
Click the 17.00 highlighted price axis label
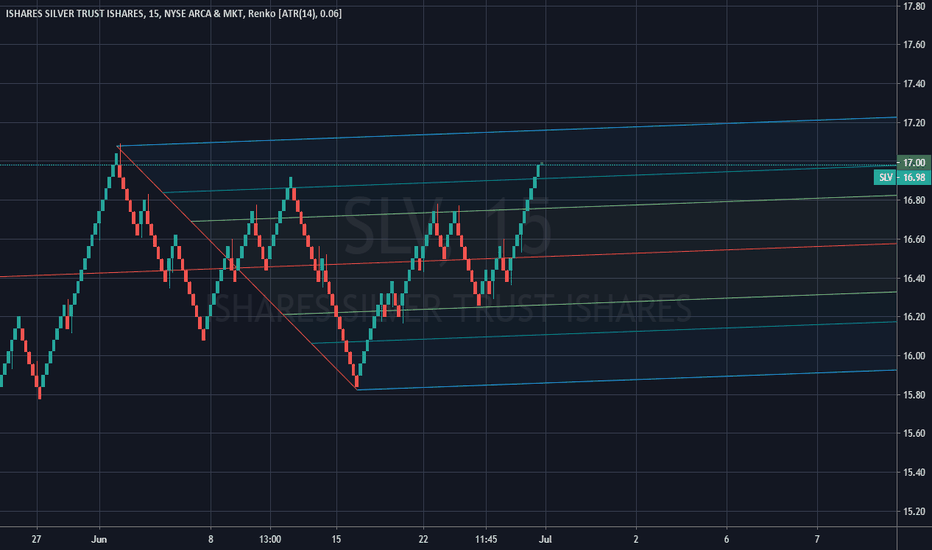tap(914, 162)
